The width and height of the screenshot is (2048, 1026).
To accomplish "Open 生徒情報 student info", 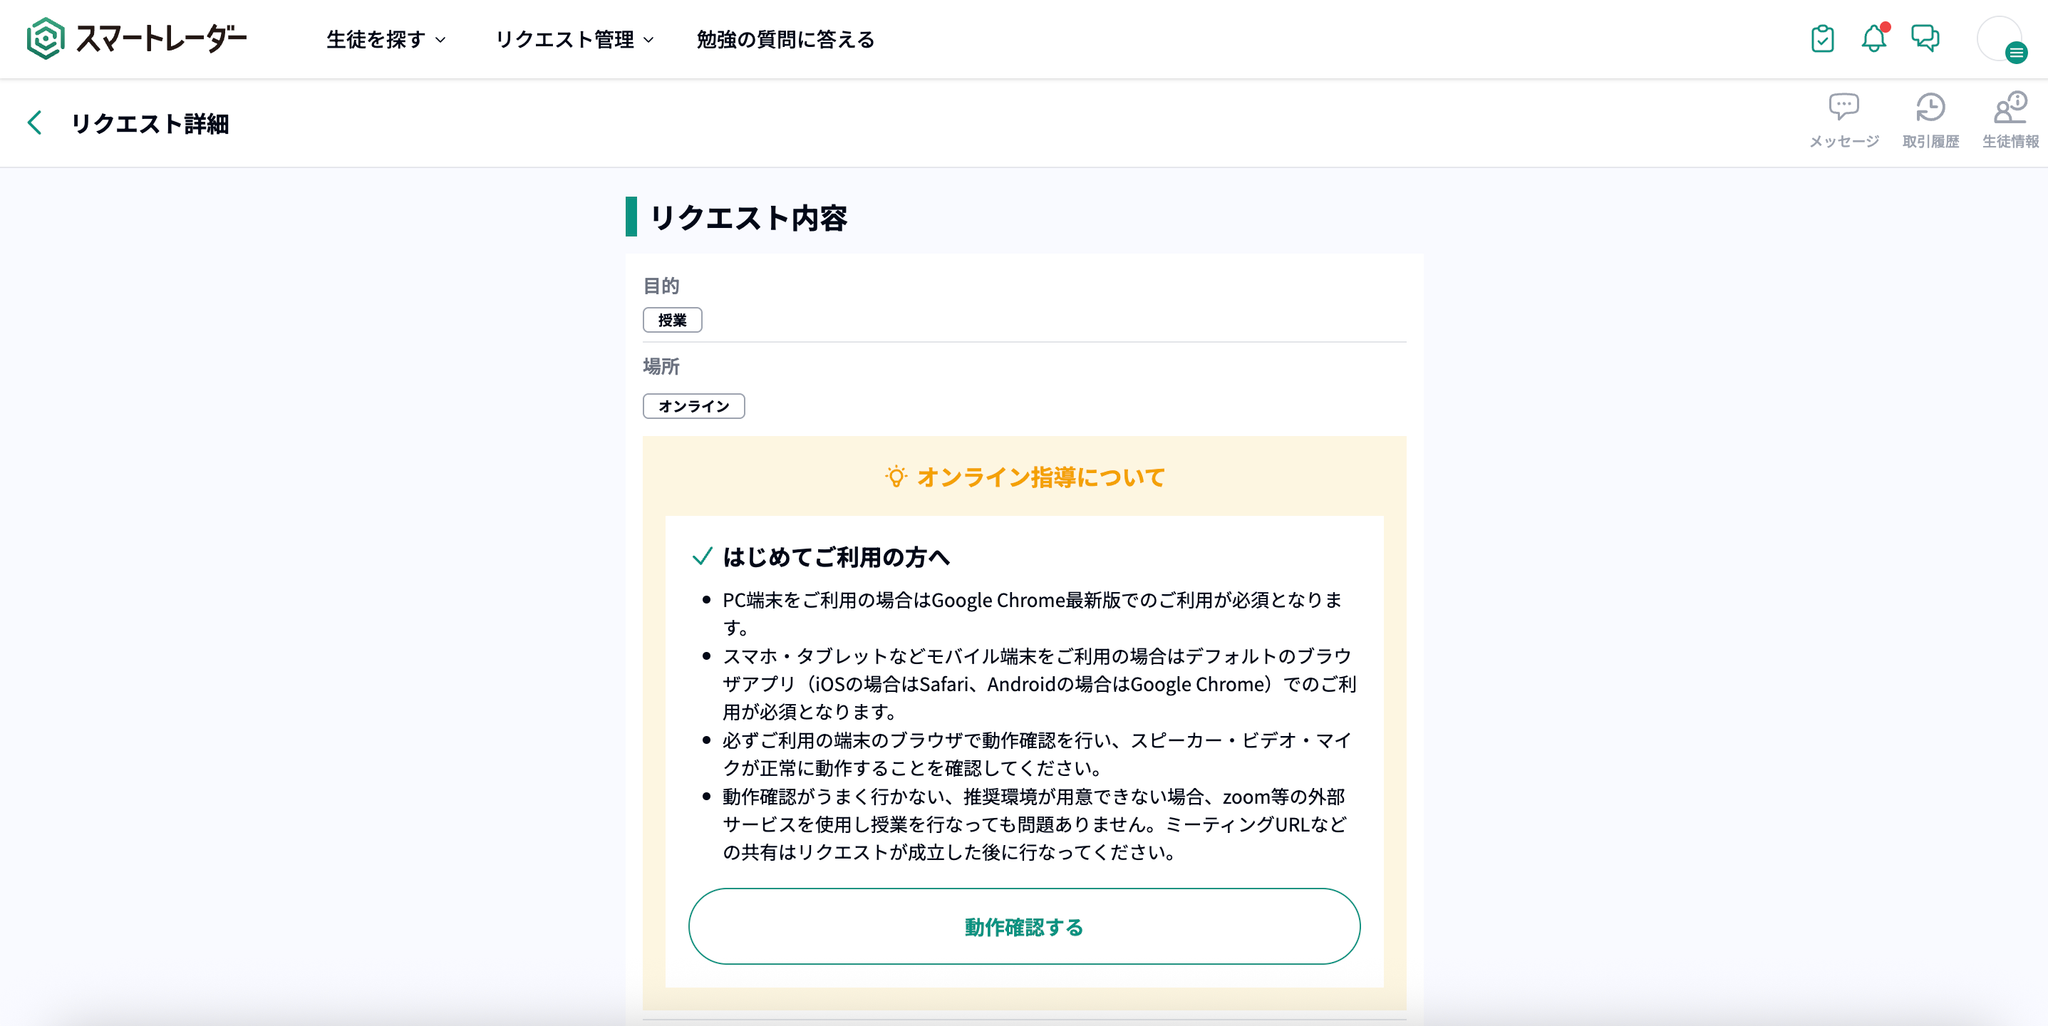I will click(x=2010, y=120).
